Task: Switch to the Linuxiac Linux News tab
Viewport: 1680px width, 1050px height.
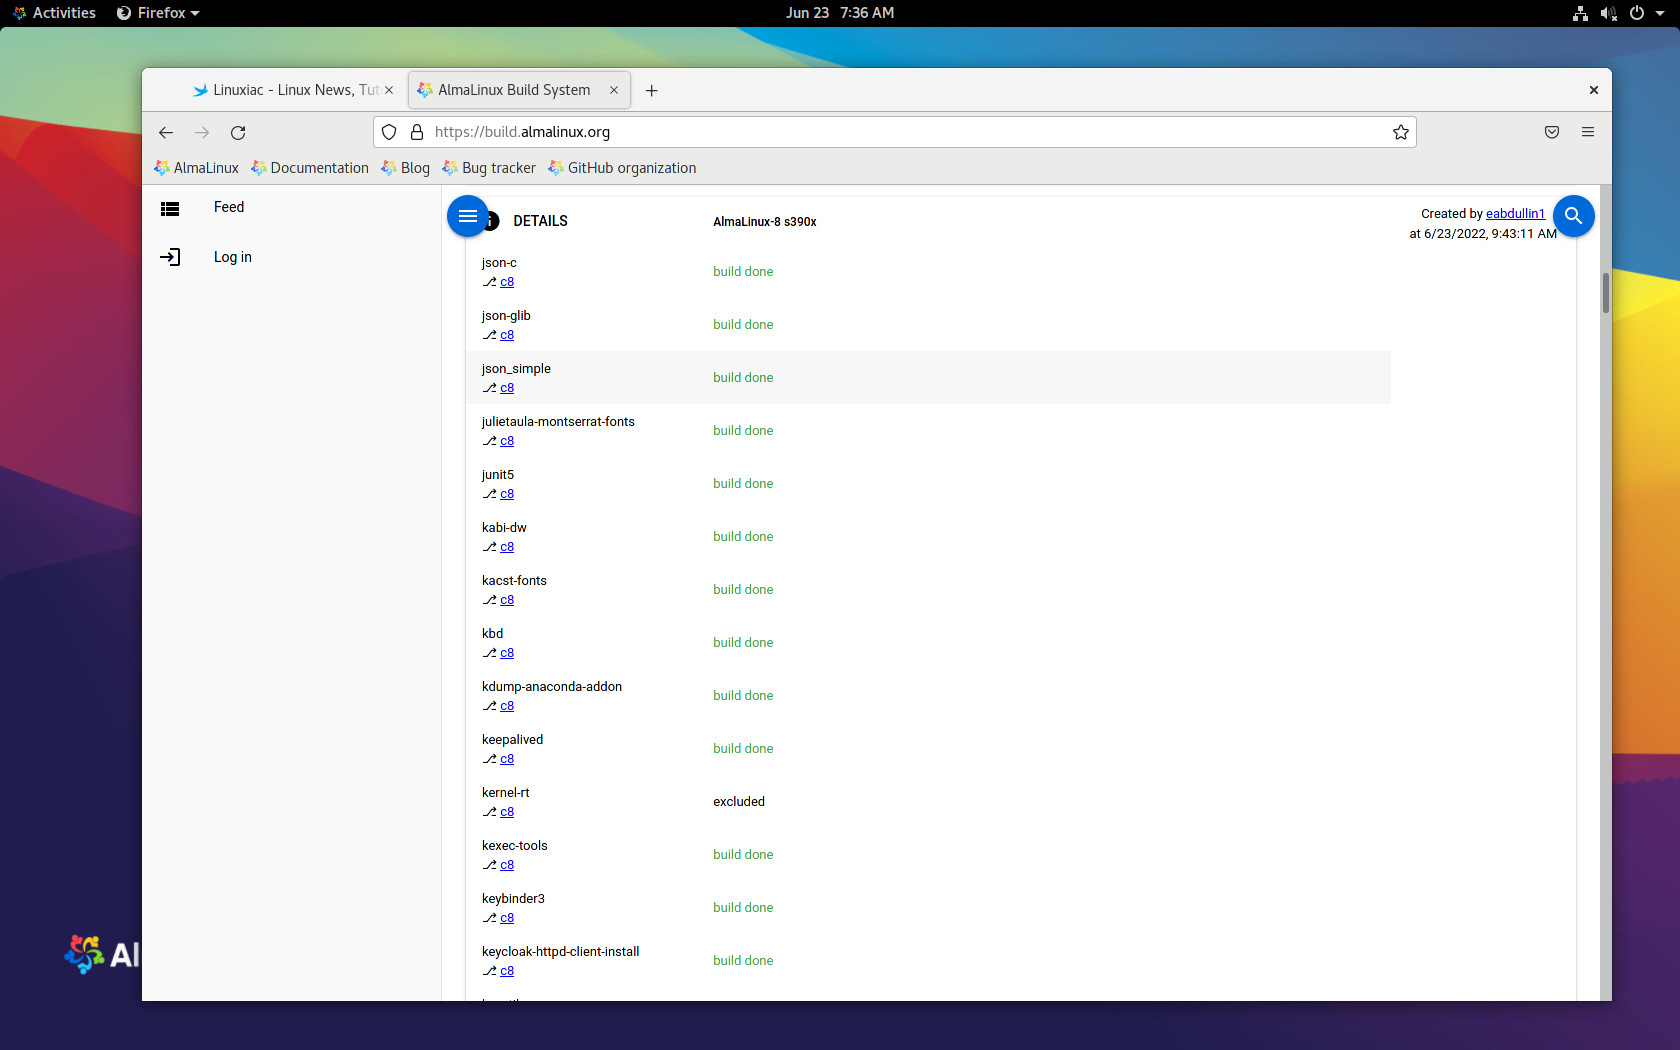Action: click(x=293, y=90)
